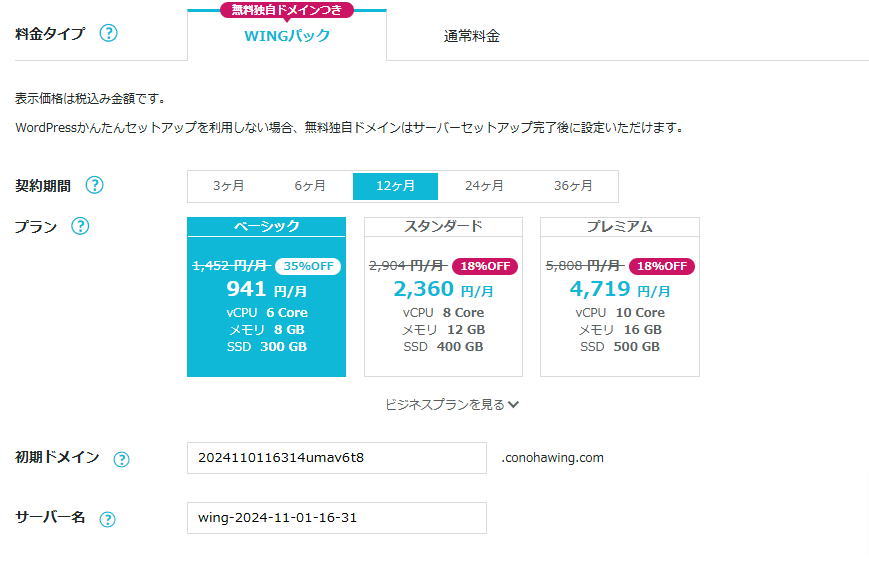Click the サーバー名 text field
Image resolution: width=869 pixels, height=585 pixels.
coord(336,518)
